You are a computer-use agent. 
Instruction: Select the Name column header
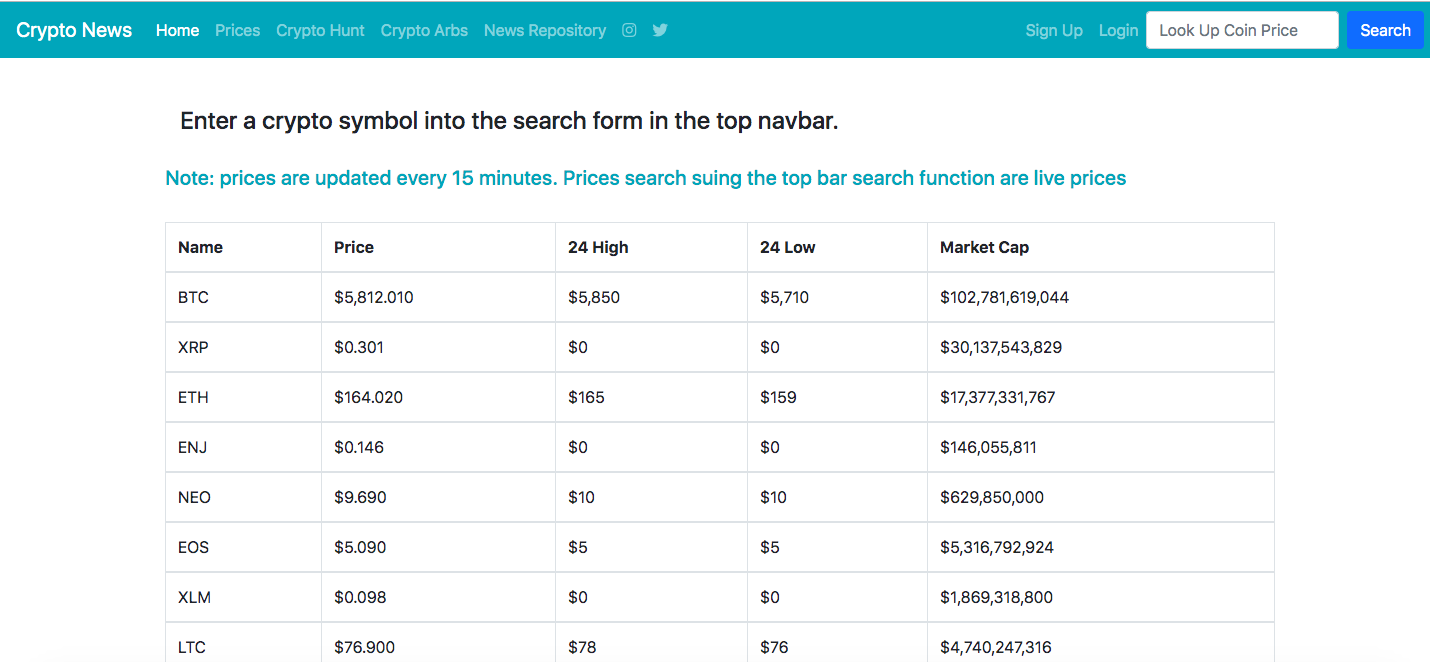[243, 247]
